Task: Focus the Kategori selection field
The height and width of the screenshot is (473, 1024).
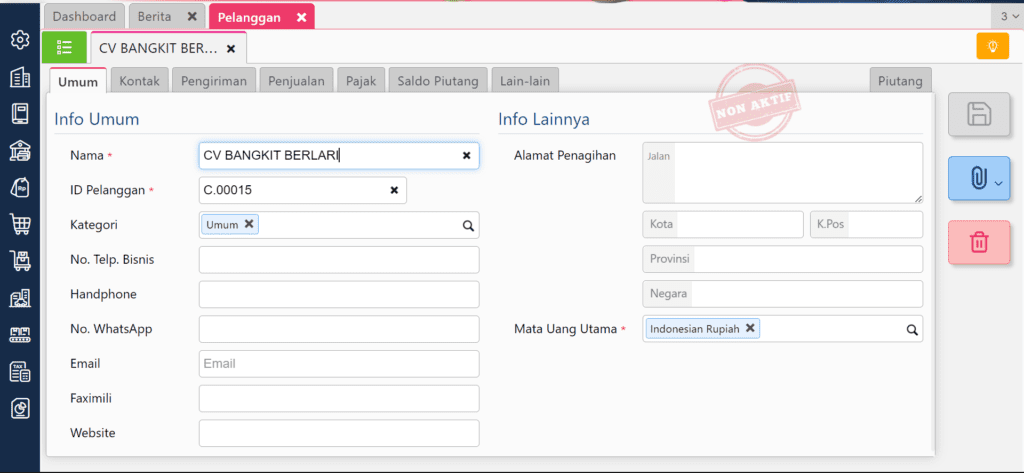Action: 339,225
